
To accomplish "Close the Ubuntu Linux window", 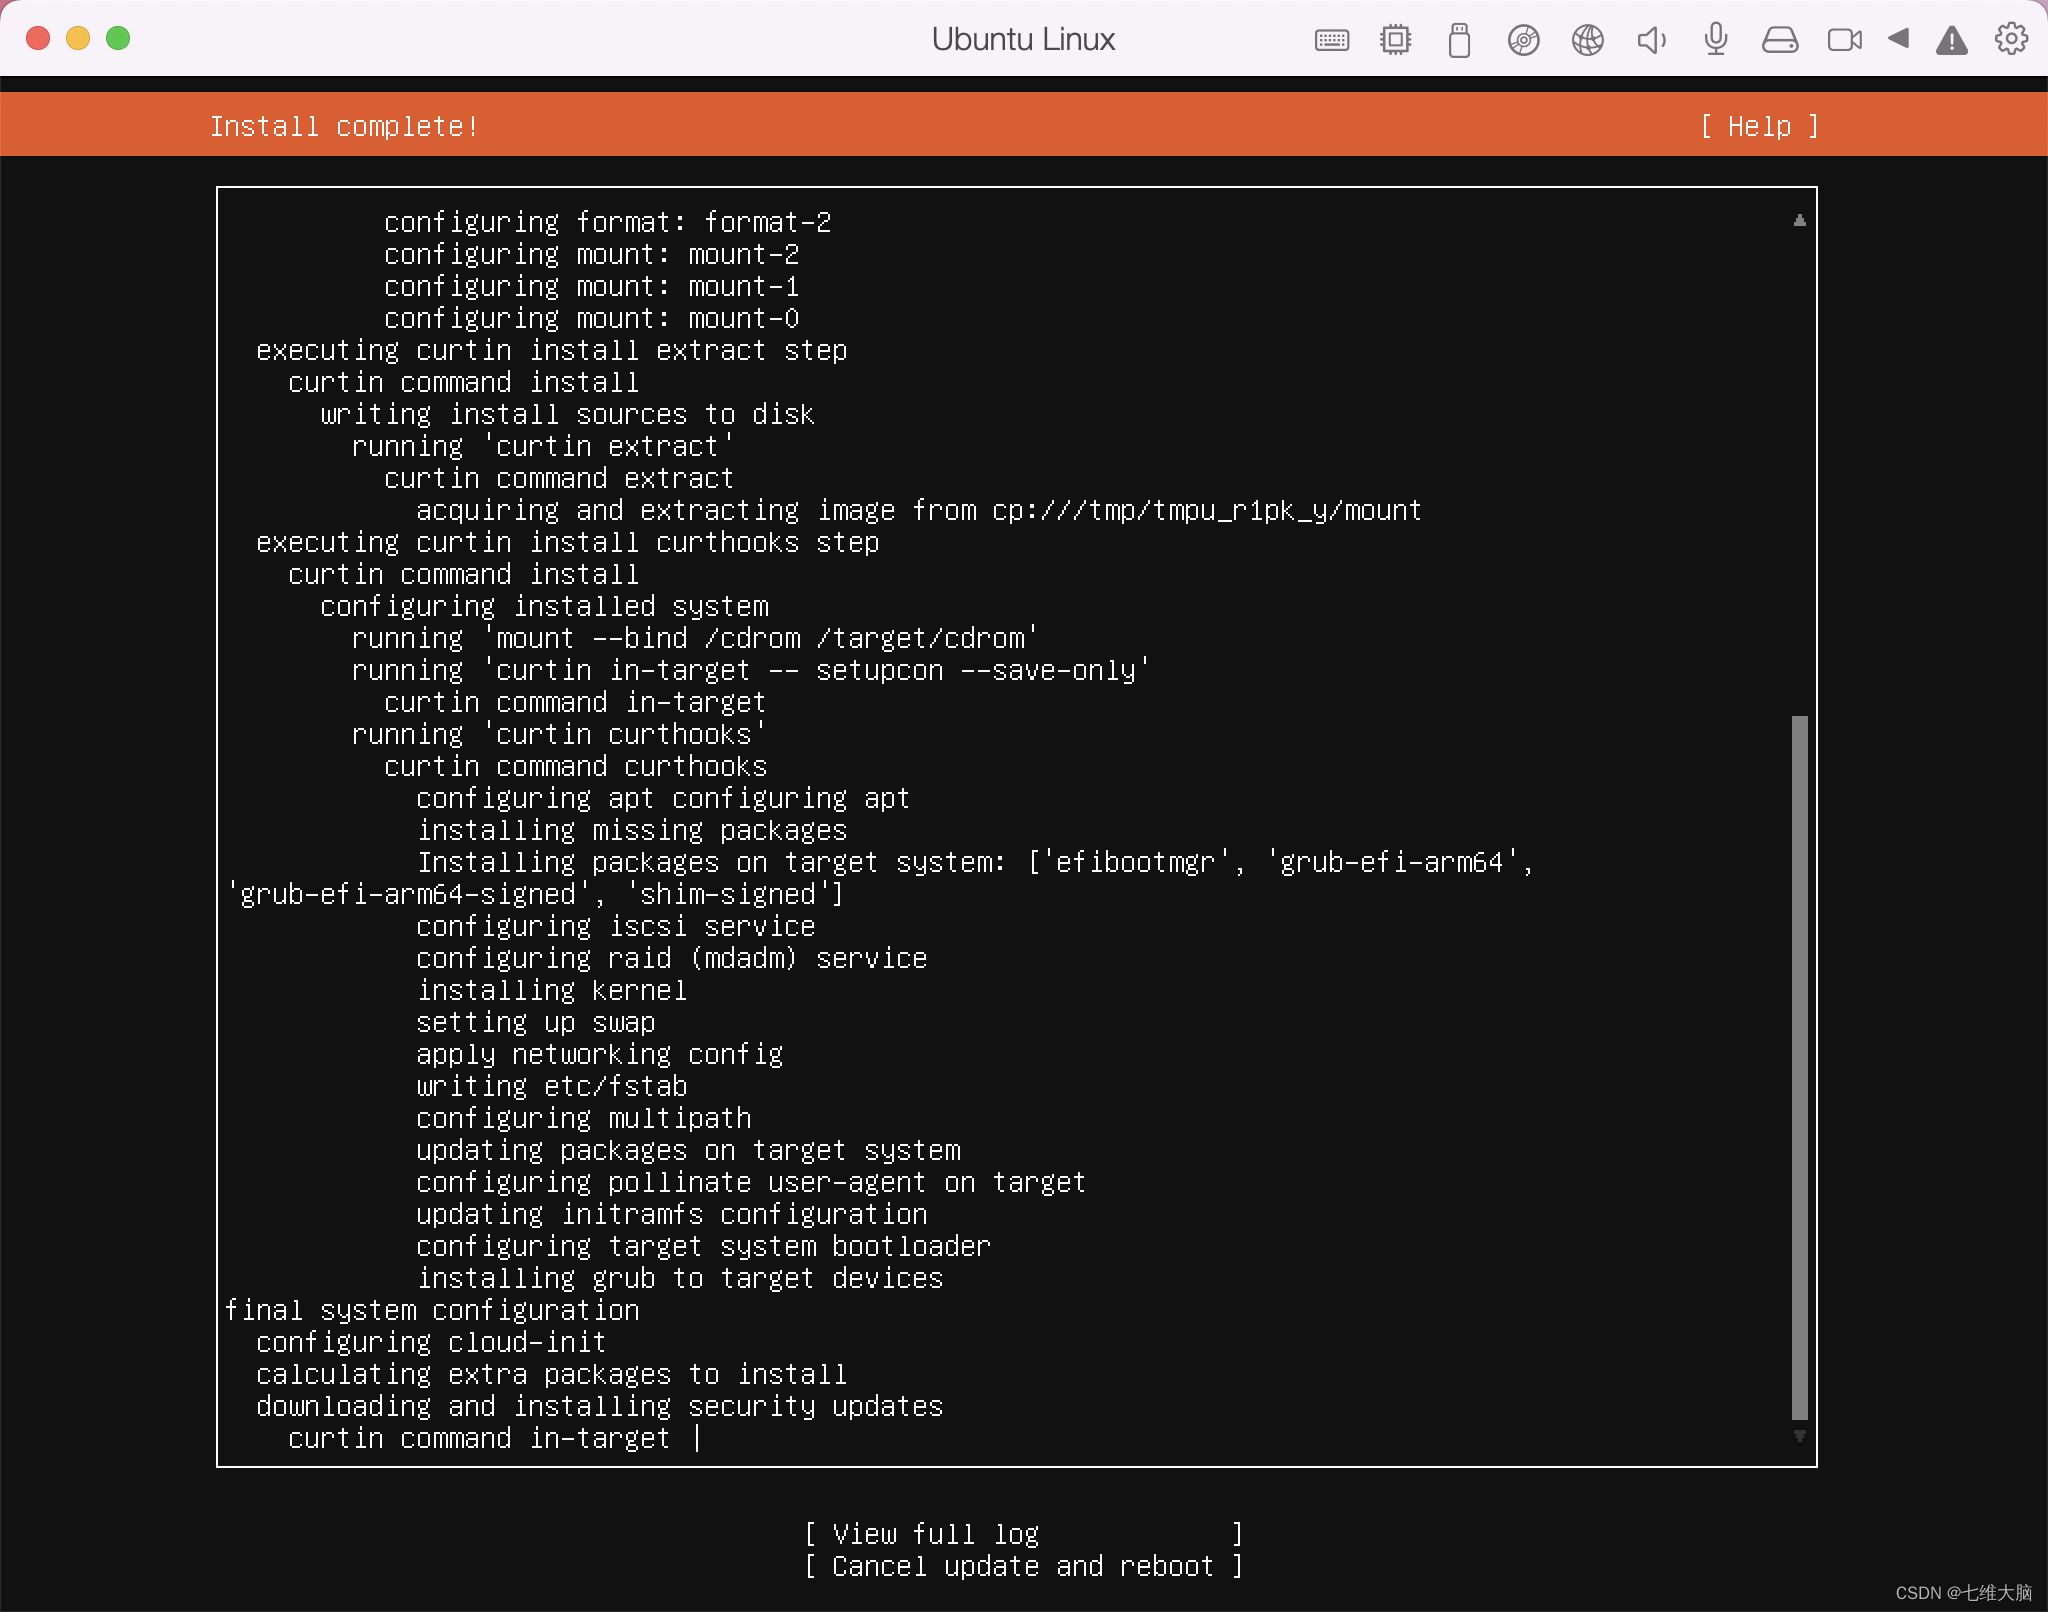I will click(x=38, y=38).
